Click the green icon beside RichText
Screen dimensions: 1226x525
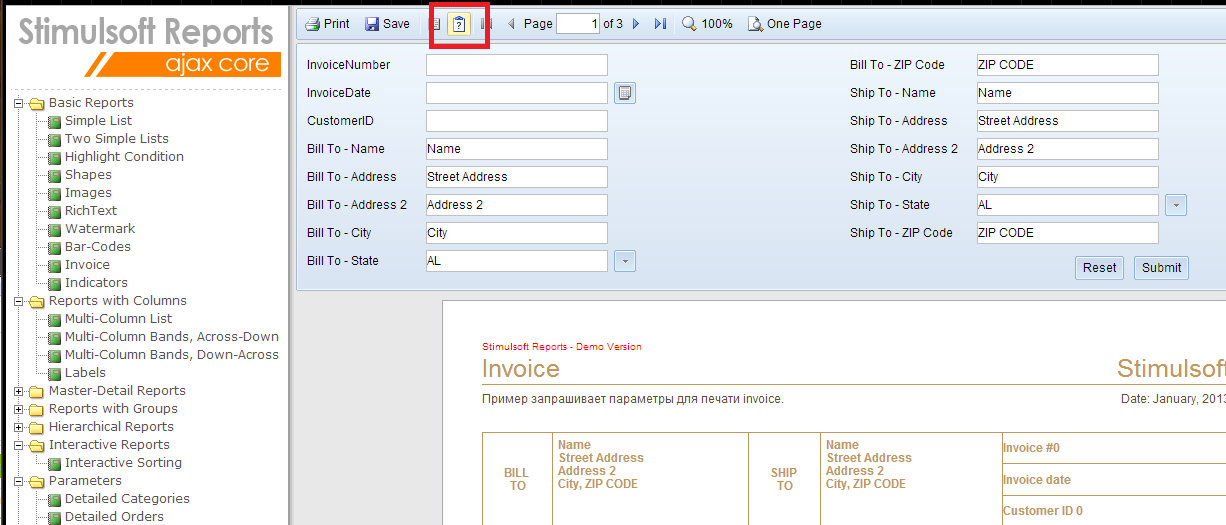click(x=54, y=211)
